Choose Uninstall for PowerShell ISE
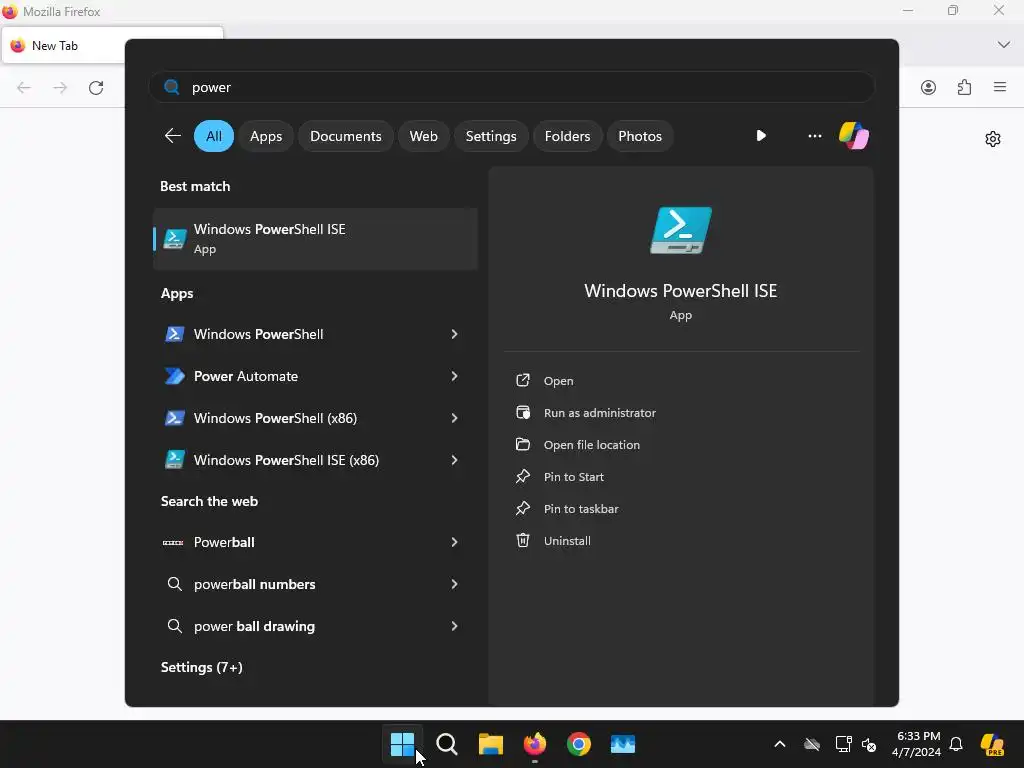The width and height of the screenshot is (1024, 768). 567,541
